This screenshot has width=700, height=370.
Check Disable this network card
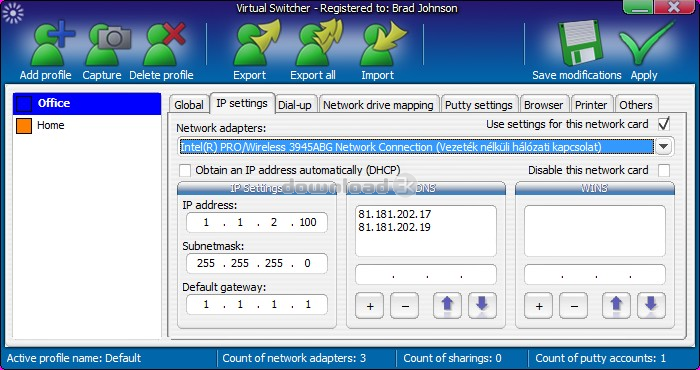[x=664, y=170]
